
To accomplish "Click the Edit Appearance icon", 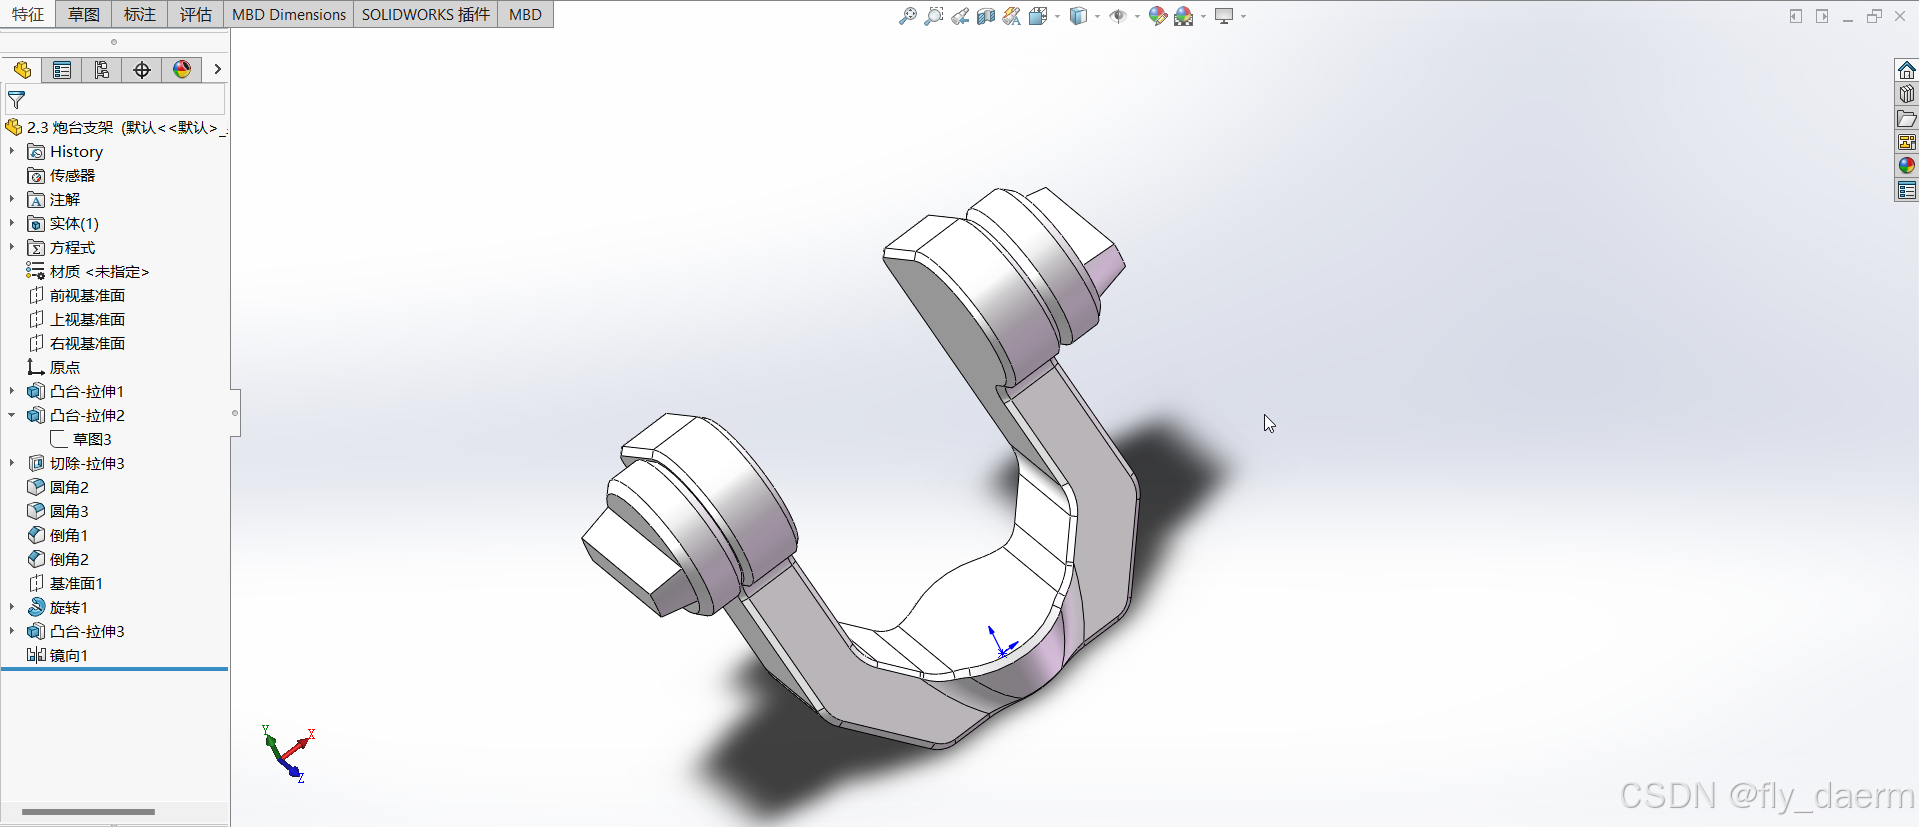I will 1158,16.
